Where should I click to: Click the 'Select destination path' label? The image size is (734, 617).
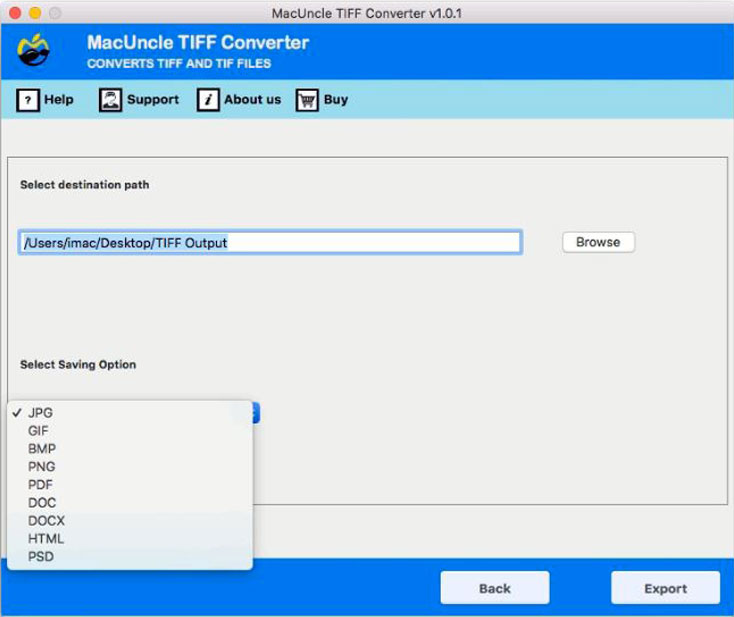pyautogui.click(x=85, y=185)
